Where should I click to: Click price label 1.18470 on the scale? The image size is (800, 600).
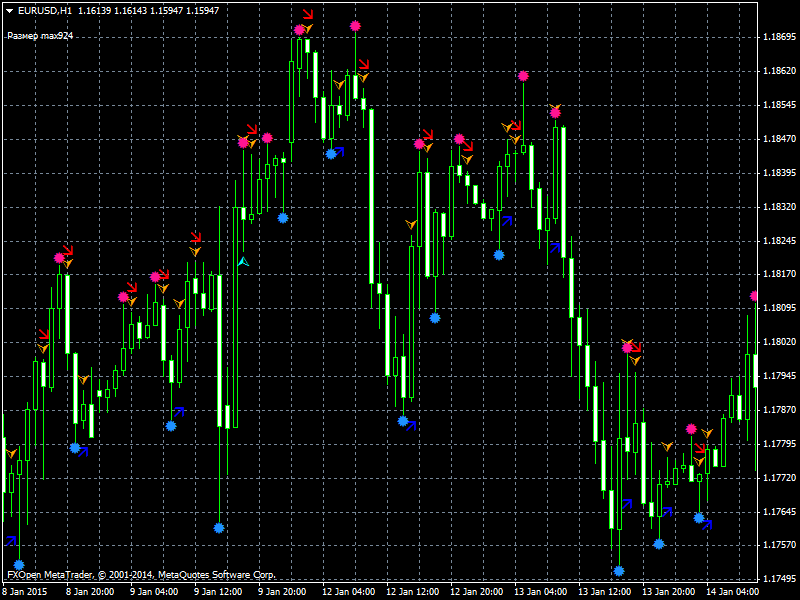[x=779, y=139]
